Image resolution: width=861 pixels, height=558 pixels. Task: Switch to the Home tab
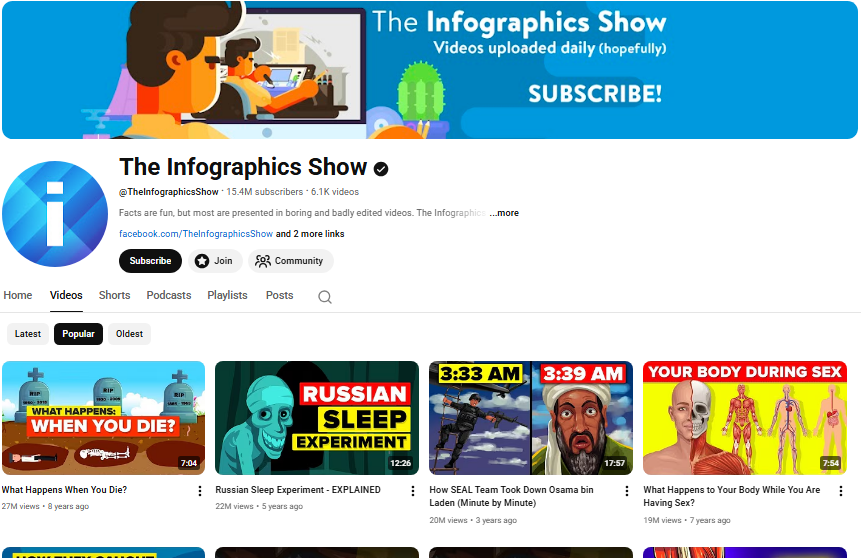(x=18, y=295)
